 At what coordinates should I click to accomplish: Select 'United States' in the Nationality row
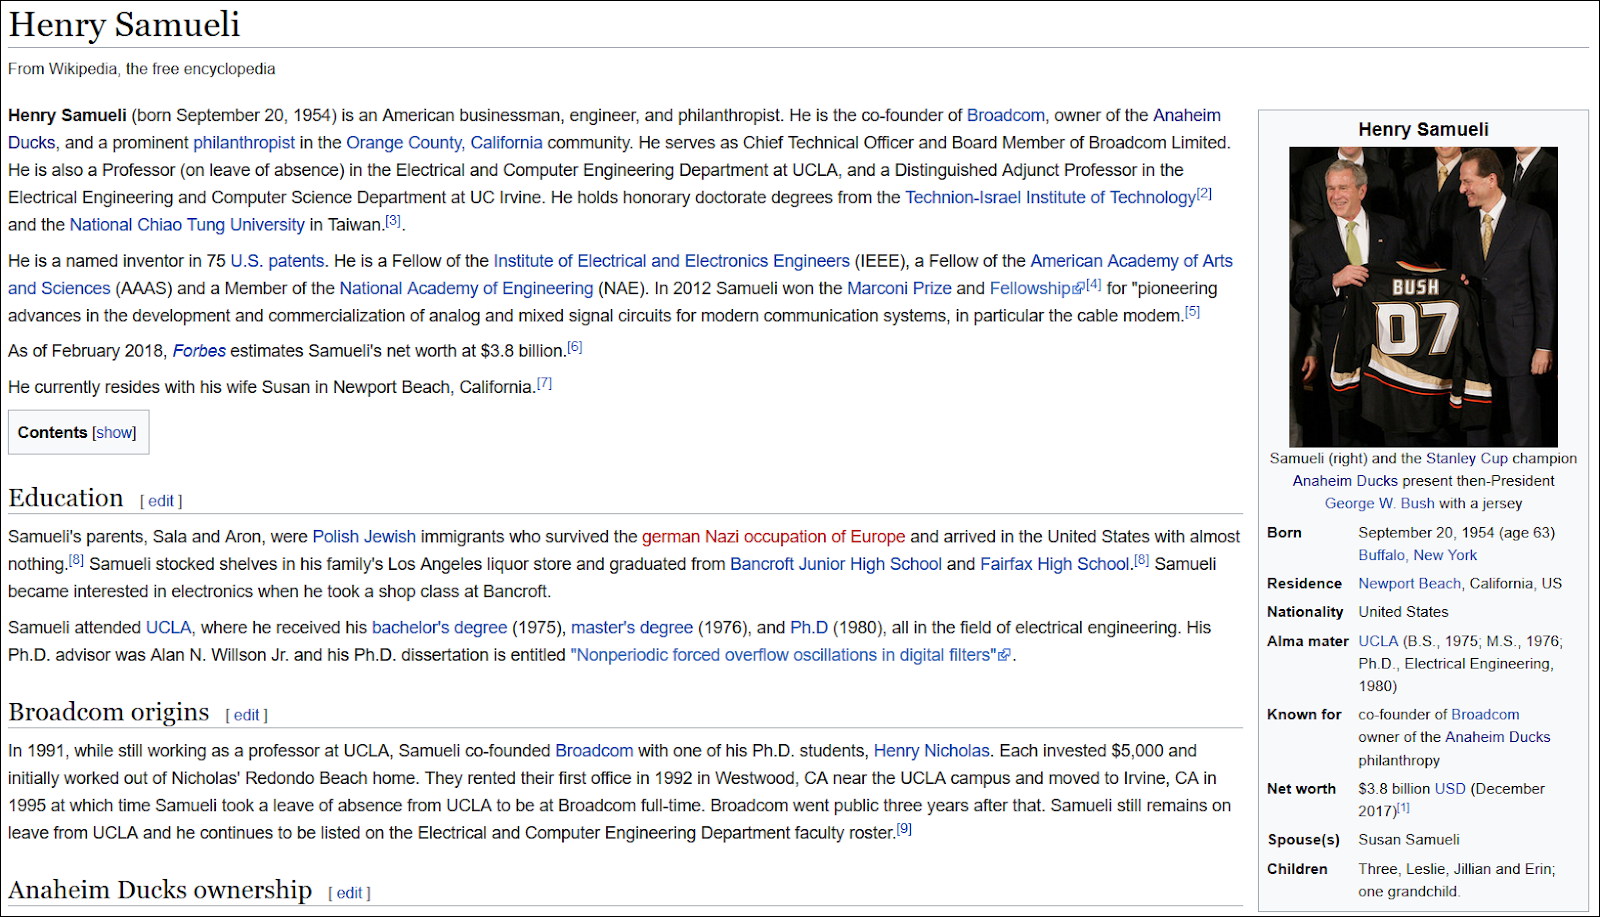1403,612
